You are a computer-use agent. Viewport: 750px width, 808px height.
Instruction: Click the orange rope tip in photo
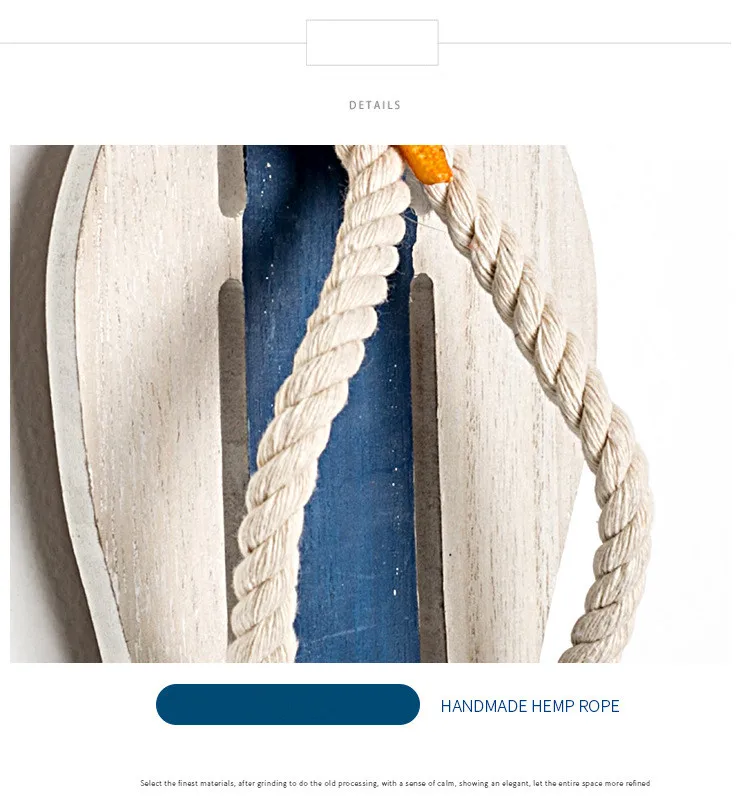[x=425, y=162]
